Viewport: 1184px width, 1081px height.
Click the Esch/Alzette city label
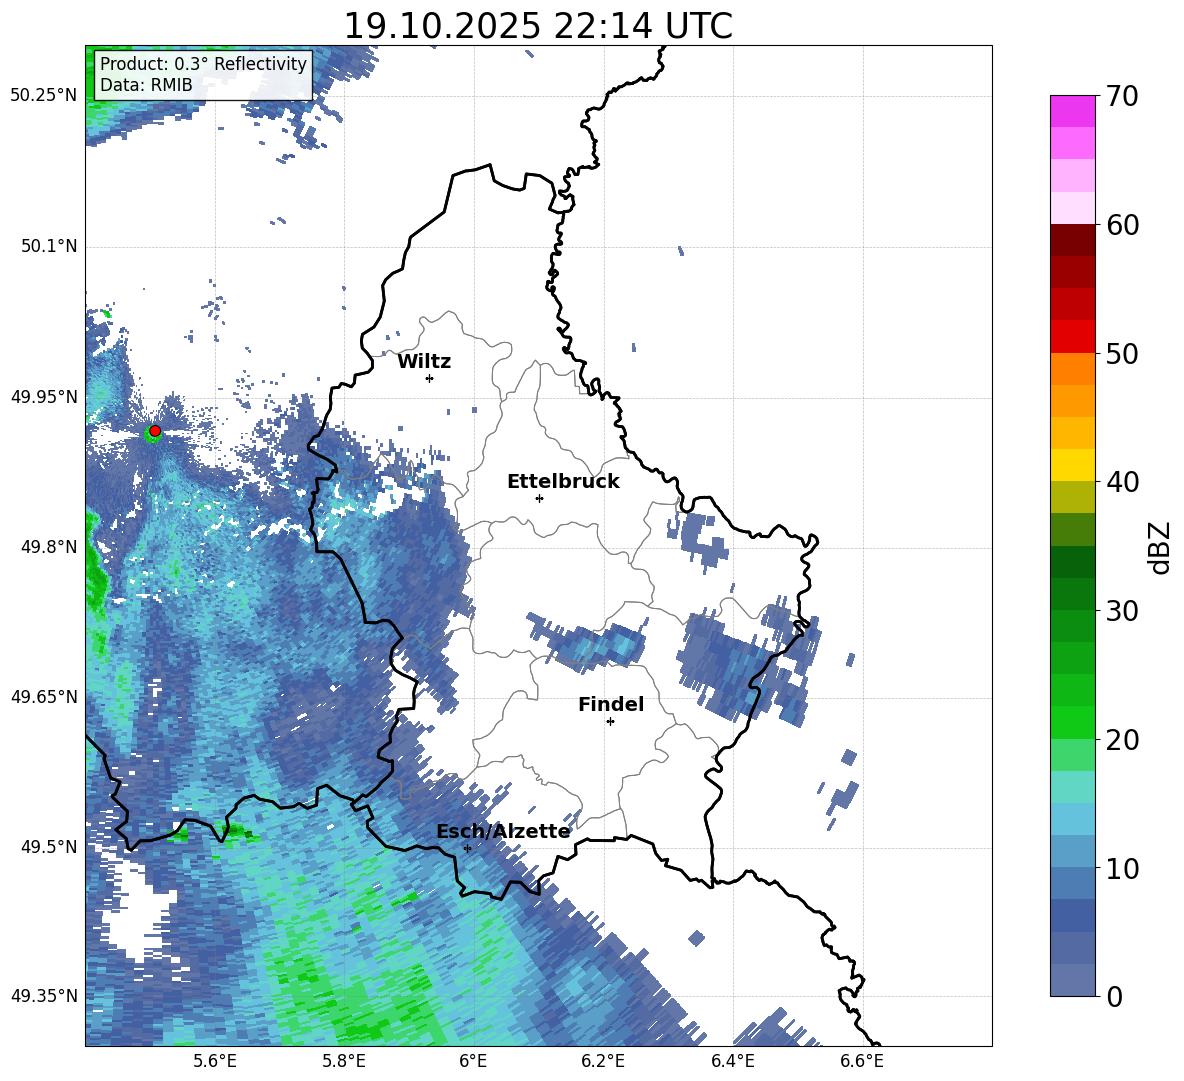[x=503, y=832]
